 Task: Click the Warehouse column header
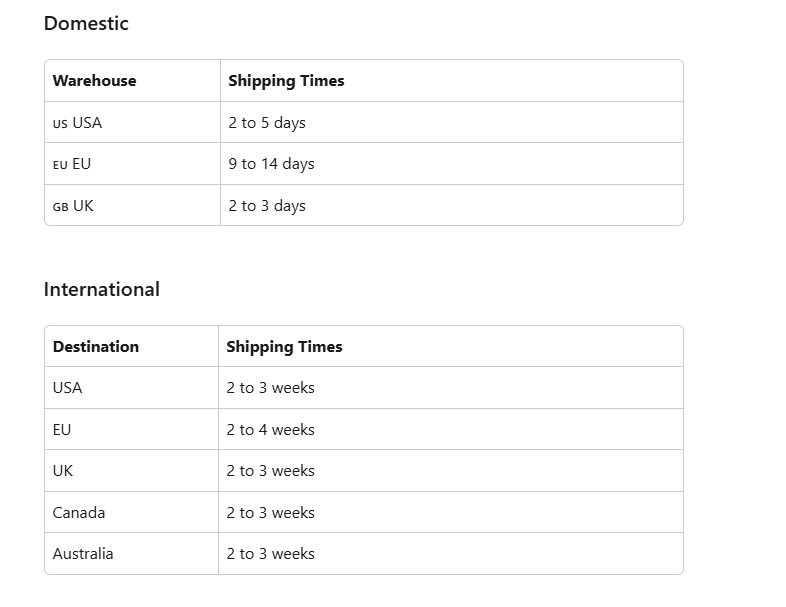[94, 81]
